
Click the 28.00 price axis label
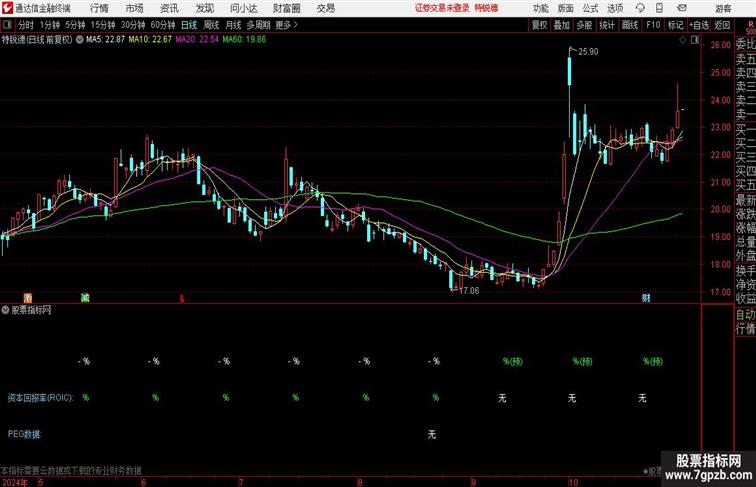click(x=720, y=45)
